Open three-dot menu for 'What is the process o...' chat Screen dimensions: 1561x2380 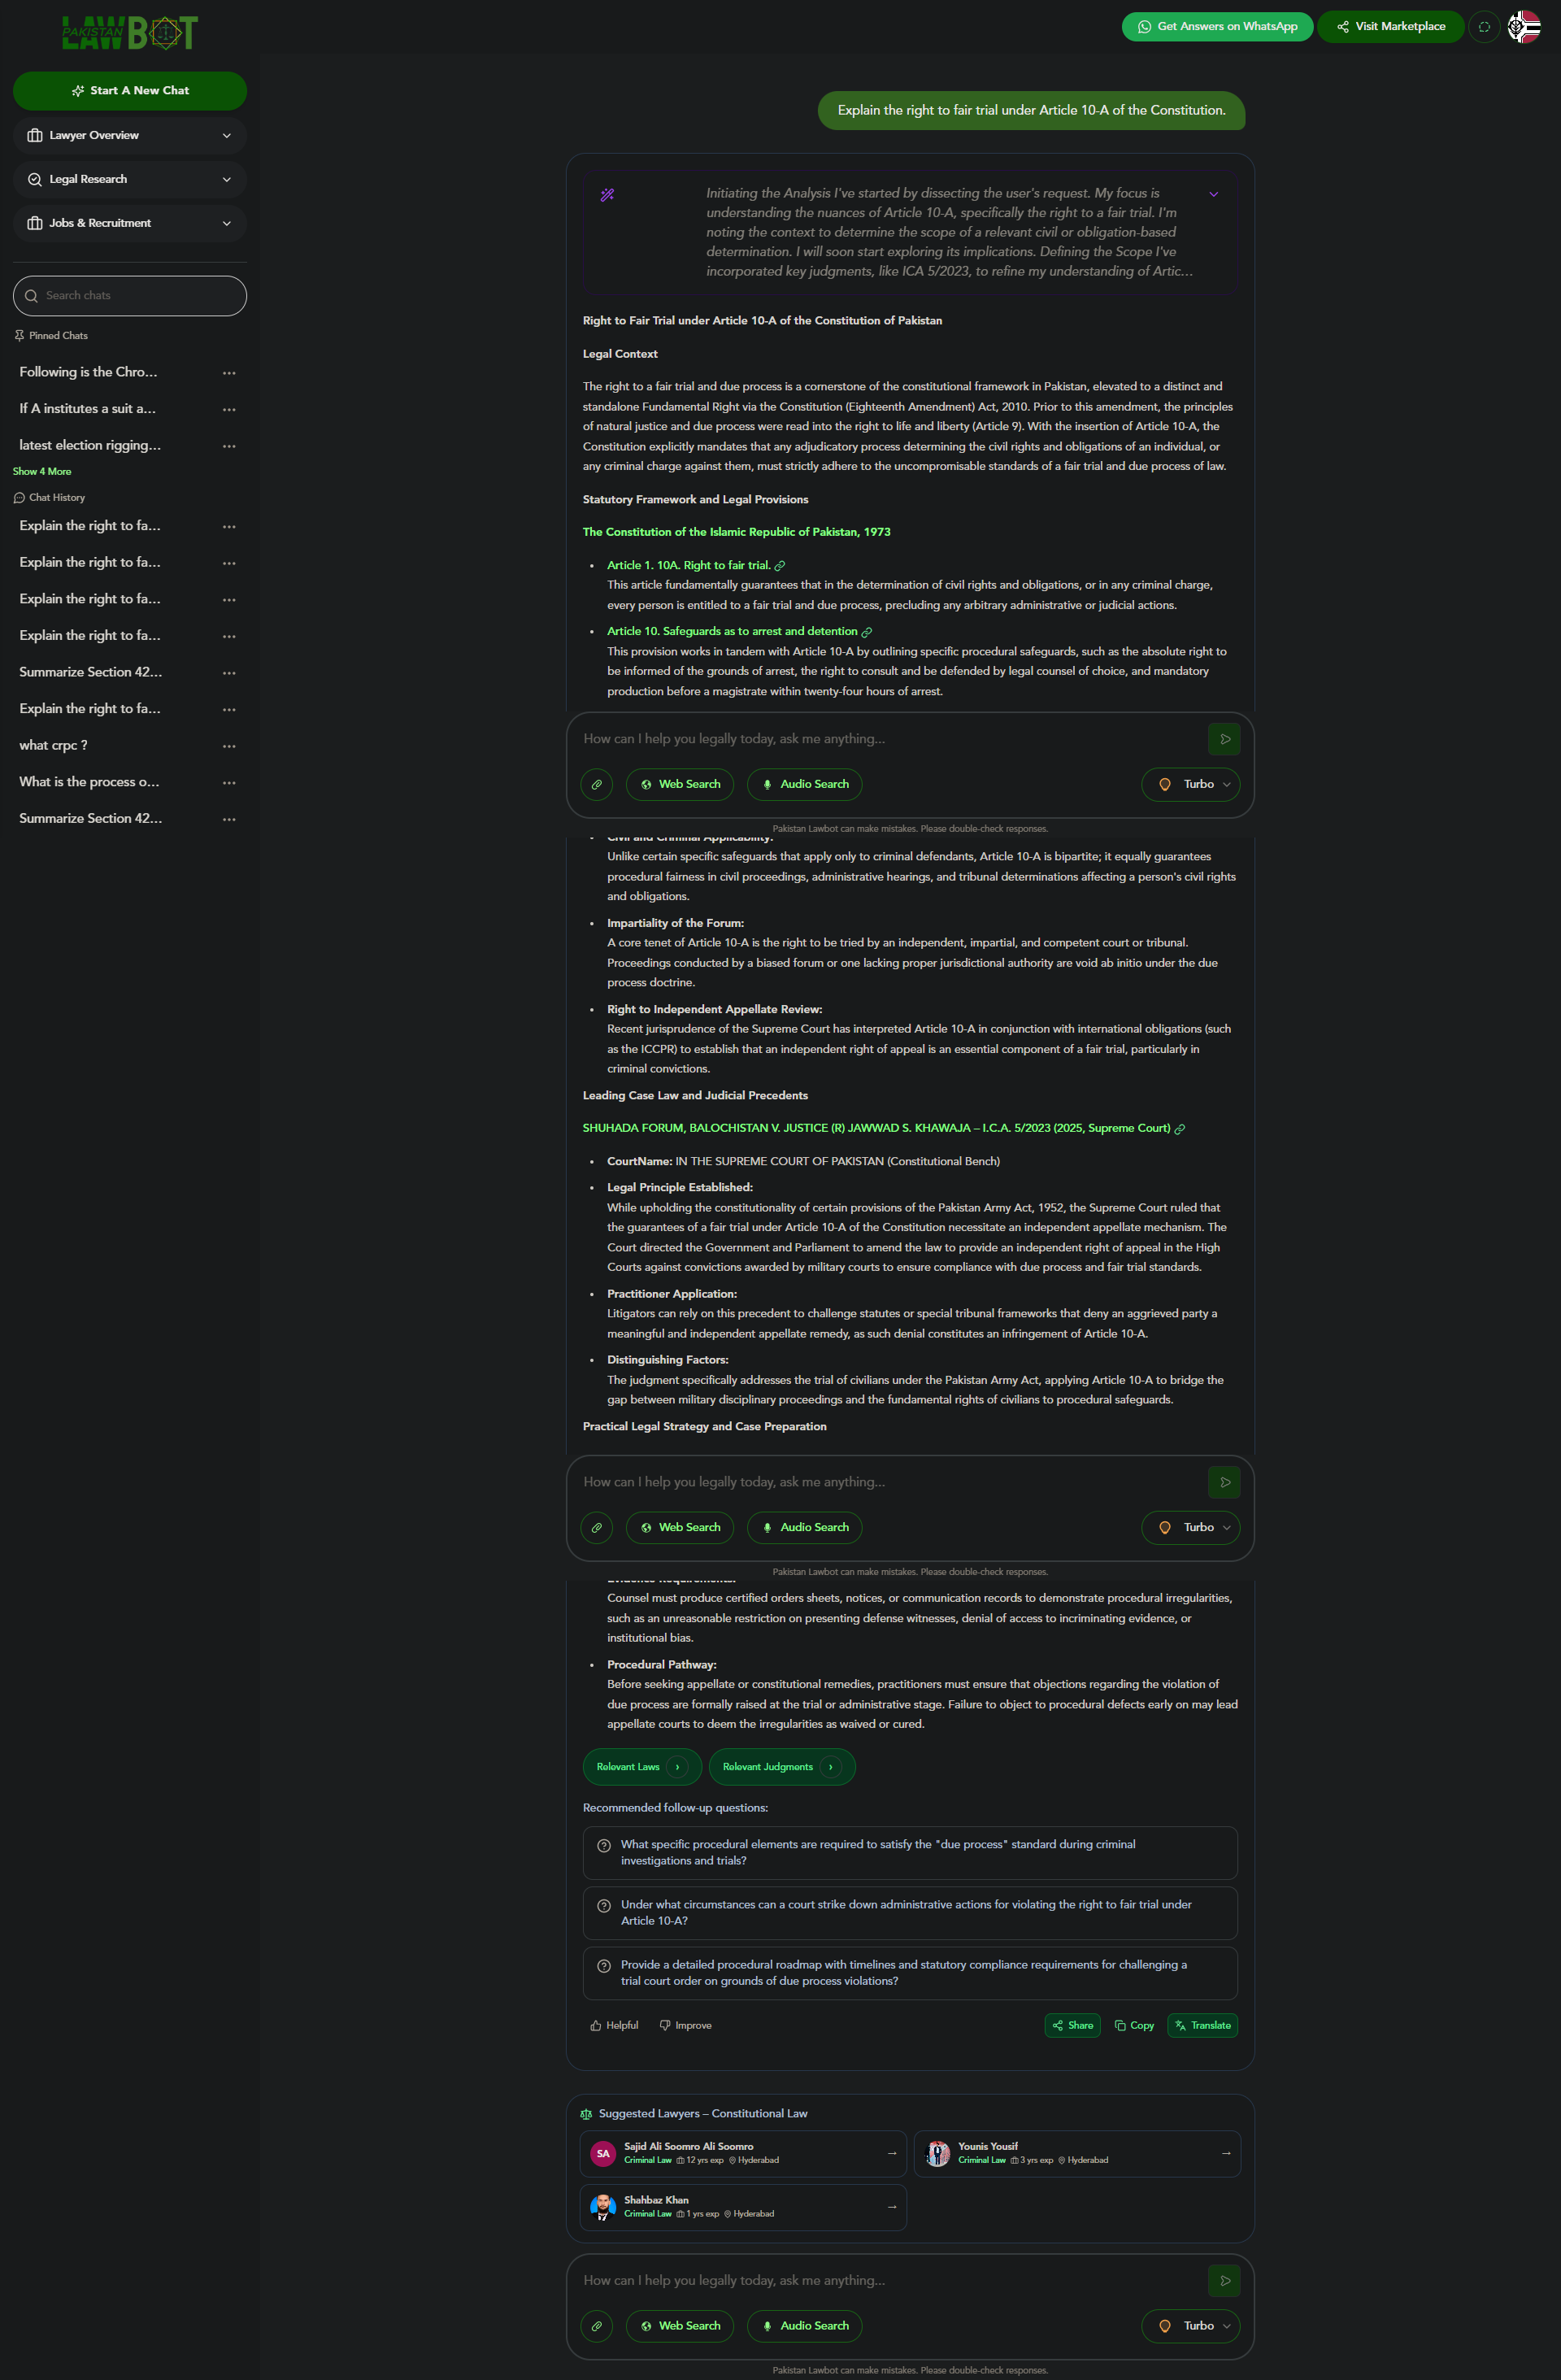(229, 783)
